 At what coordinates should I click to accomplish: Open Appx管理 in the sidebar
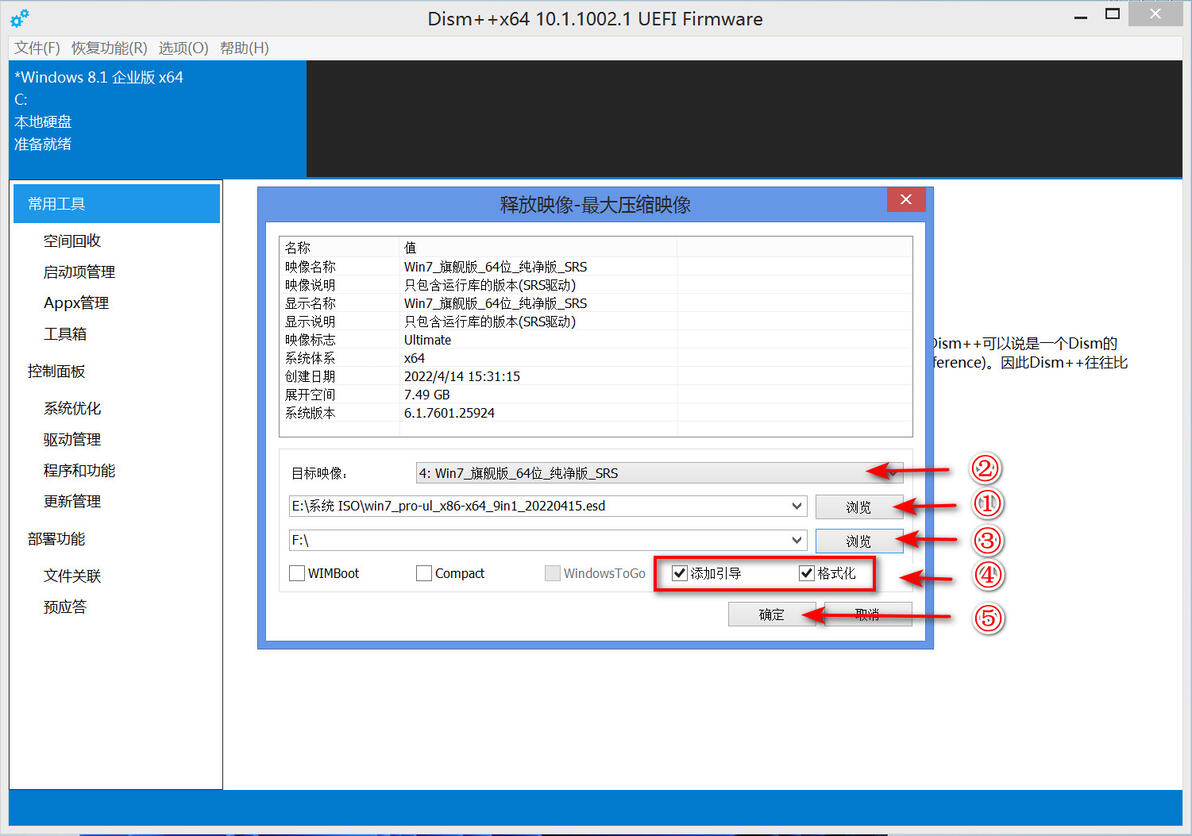pyautogui.click(x=76, y=302)
